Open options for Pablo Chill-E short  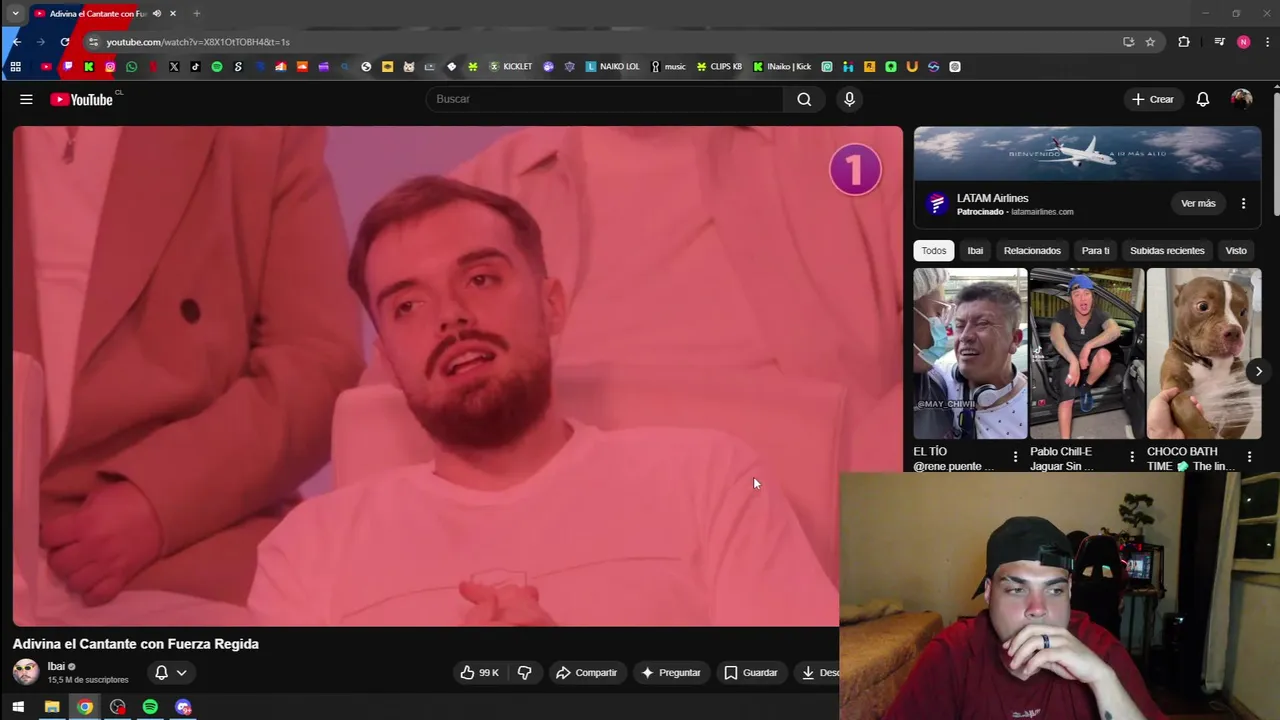1132,457
